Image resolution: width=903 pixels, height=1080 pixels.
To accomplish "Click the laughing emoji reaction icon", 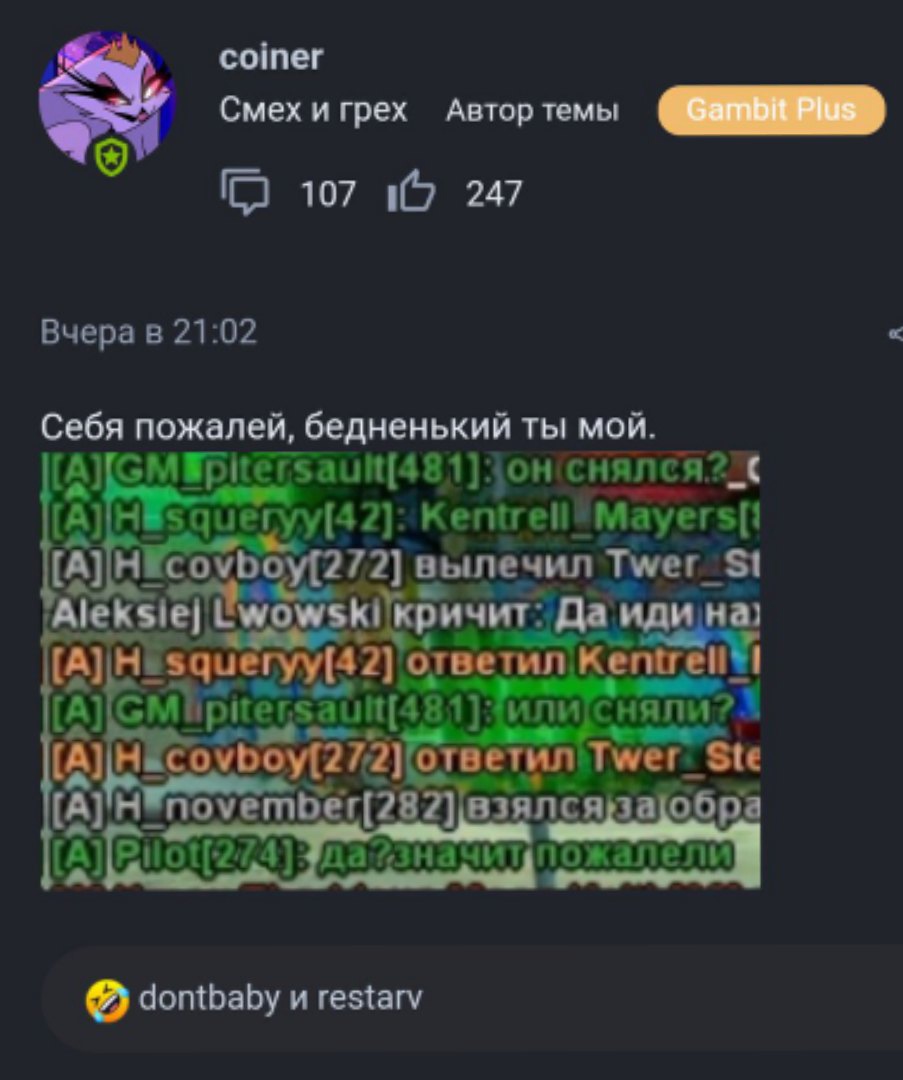I will [107, 1000].
